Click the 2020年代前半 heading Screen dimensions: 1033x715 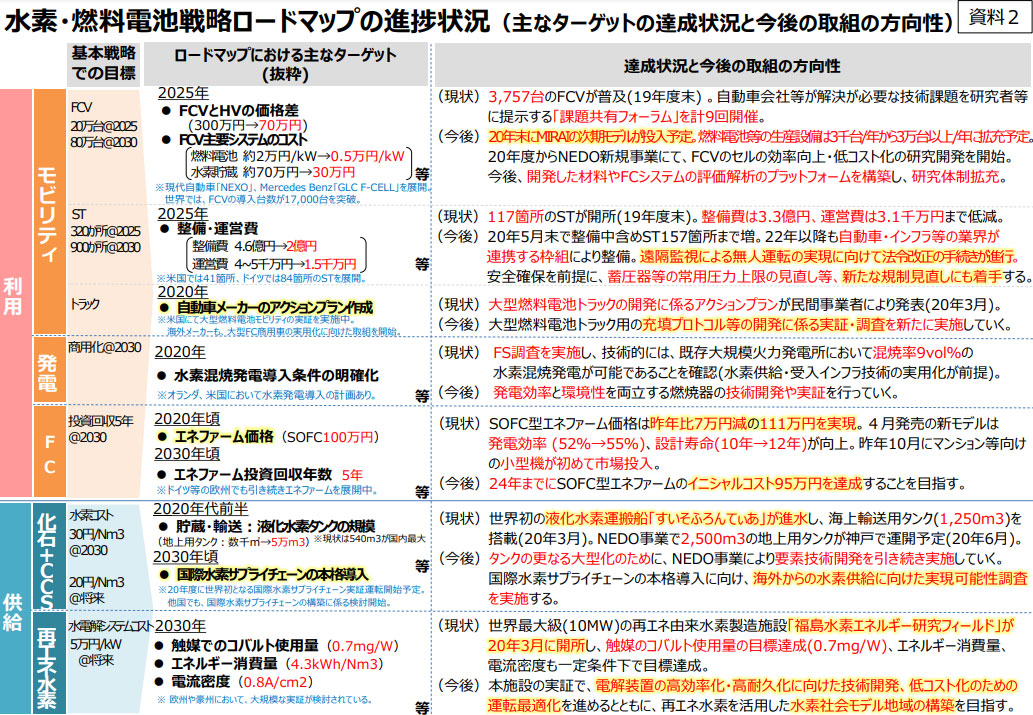pyautogui.click(x=200, y=509)
